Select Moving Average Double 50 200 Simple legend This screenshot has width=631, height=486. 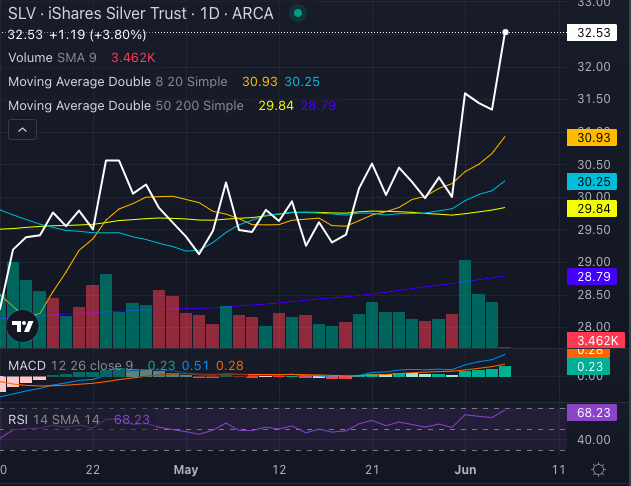[126, 105]
